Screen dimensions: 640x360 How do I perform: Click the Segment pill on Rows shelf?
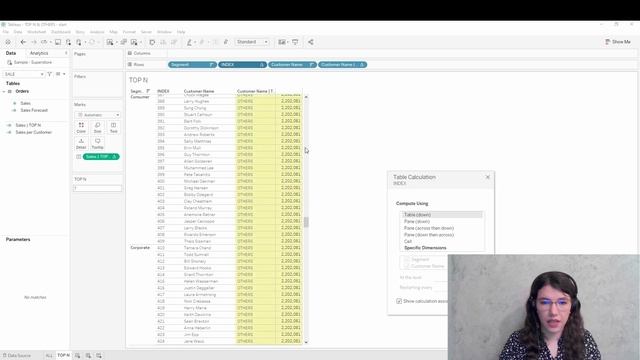(x=192, y=64)
